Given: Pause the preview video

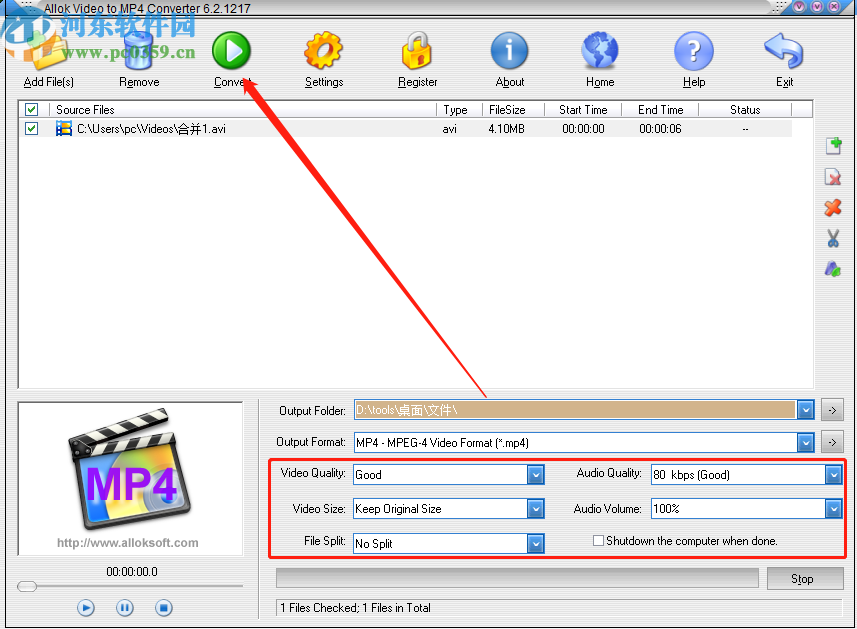Looking at the screenshot, I should tap(125, 608).
